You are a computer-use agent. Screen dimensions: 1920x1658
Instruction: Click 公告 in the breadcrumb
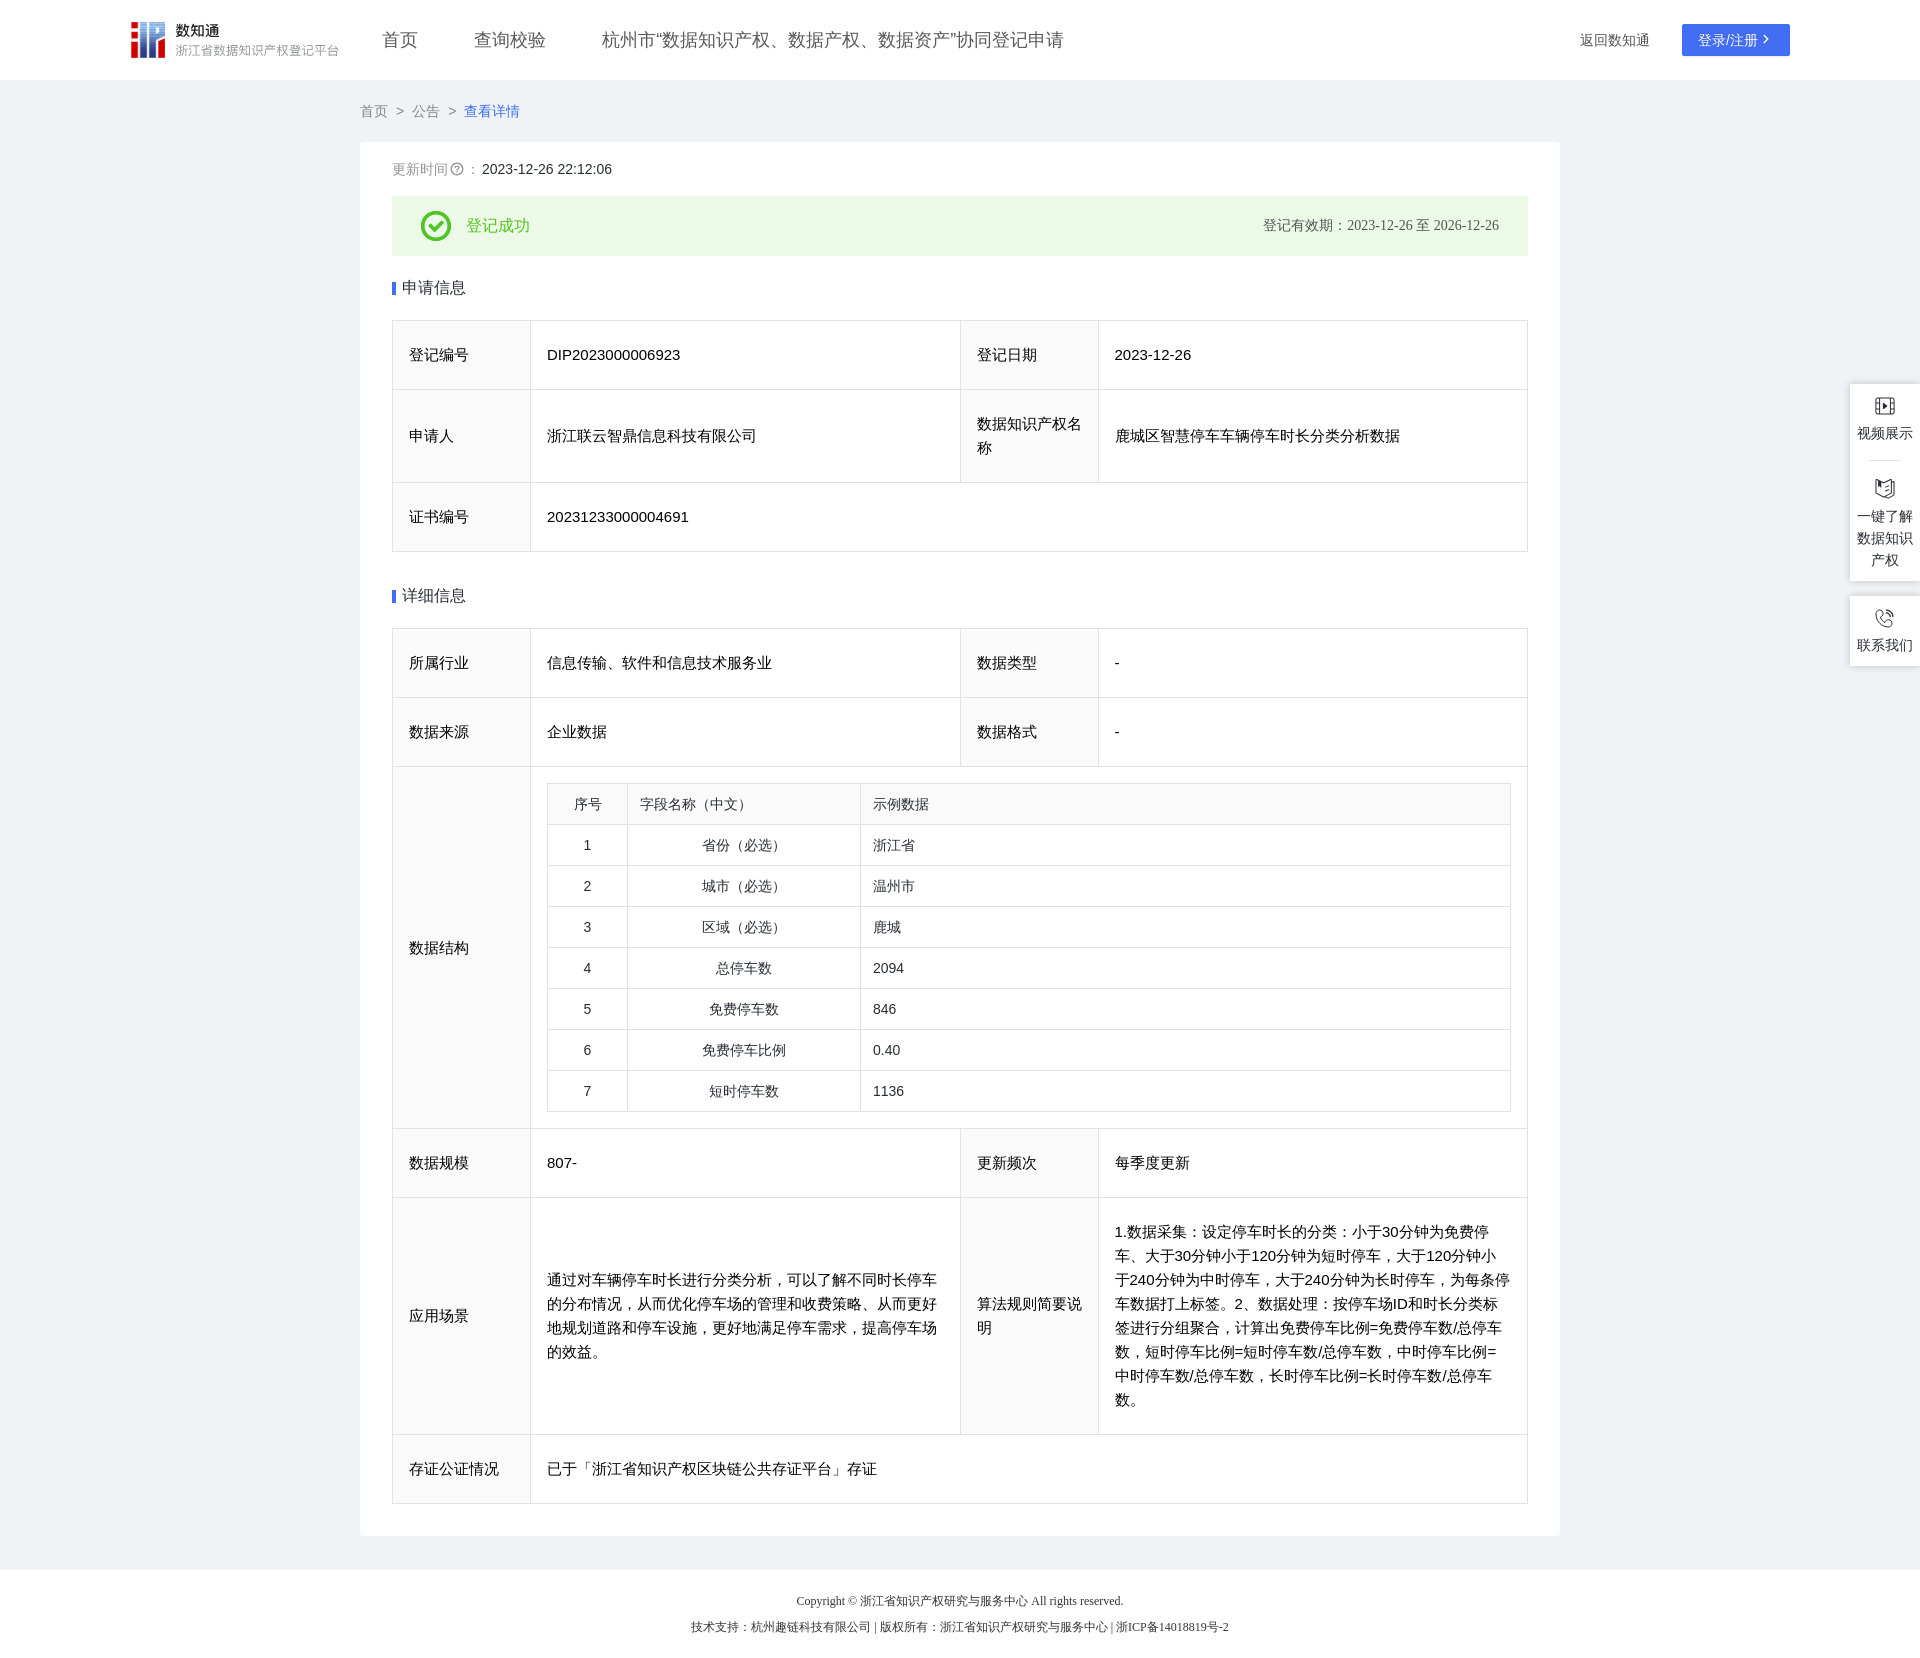pyautogui.click(x=426, y=111)
